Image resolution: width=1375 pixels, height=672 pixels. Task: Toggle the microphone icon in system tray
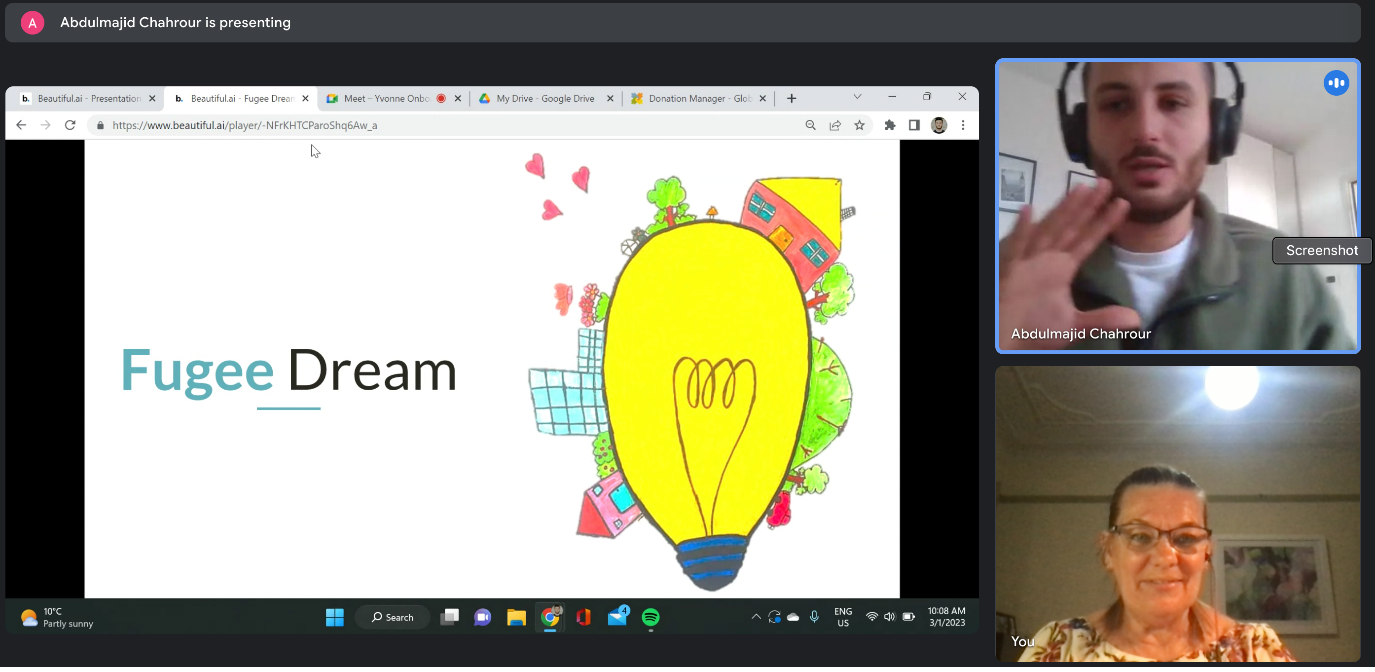pyautogui.click(x=815, y=617)
